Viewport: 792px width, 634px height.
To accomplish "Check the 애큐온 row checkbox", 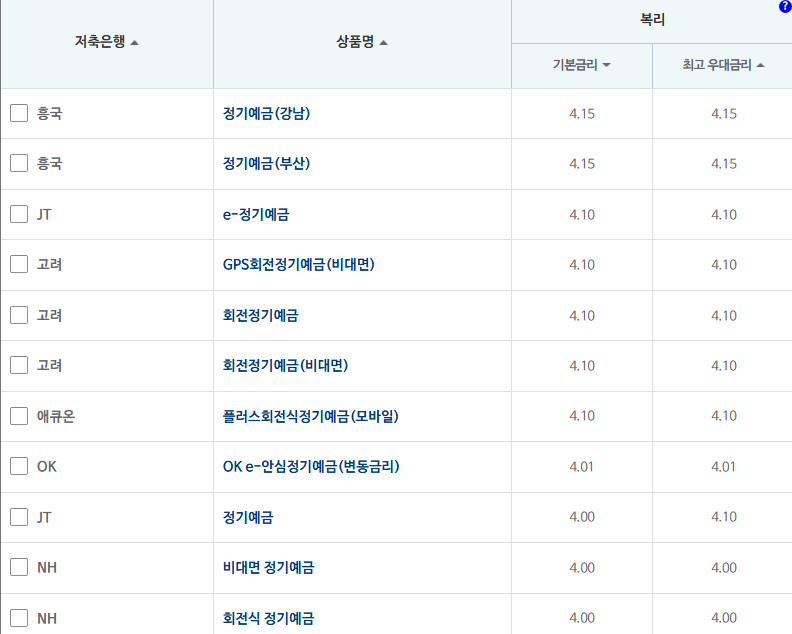I will [19, 416].
